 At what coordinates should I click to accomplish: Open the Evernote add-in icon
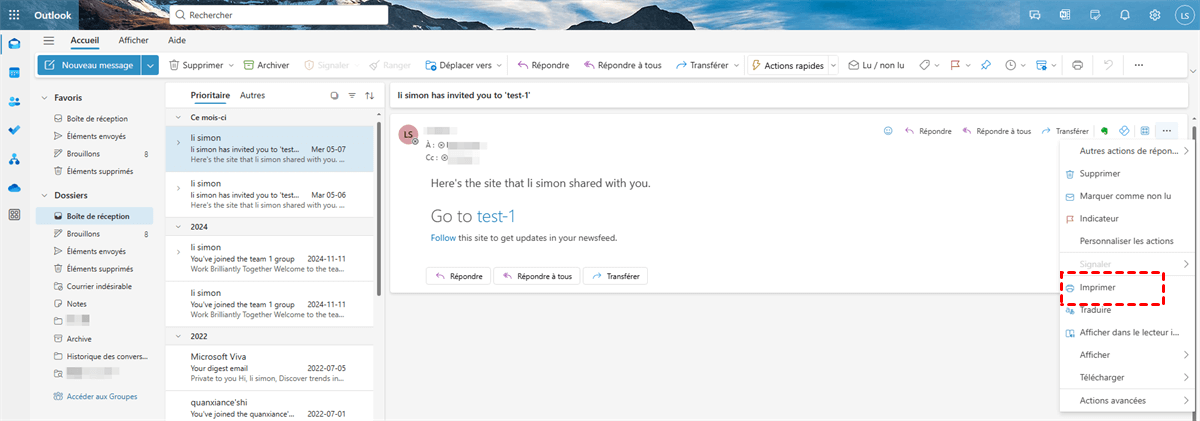(1105, 131)
